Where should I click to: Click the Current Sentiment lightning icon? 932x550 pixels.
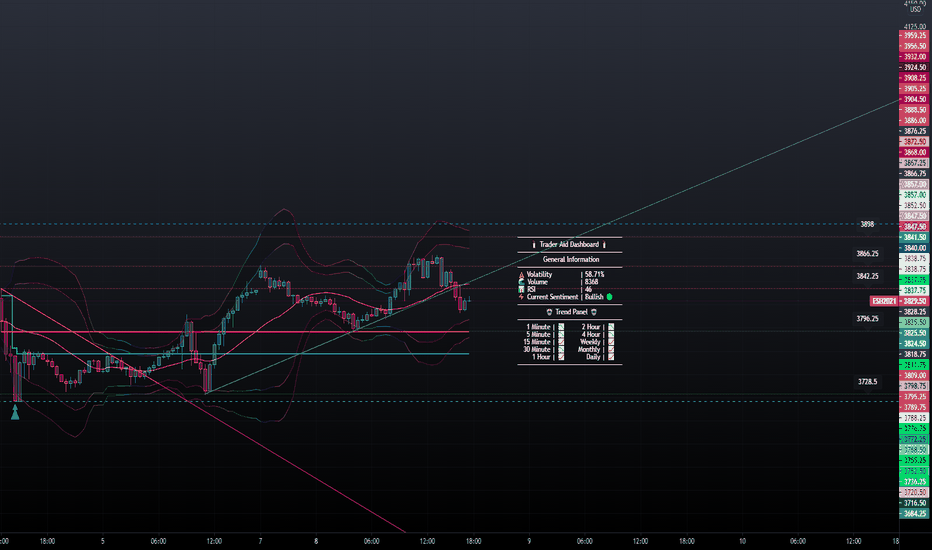(x=521, y=297)
